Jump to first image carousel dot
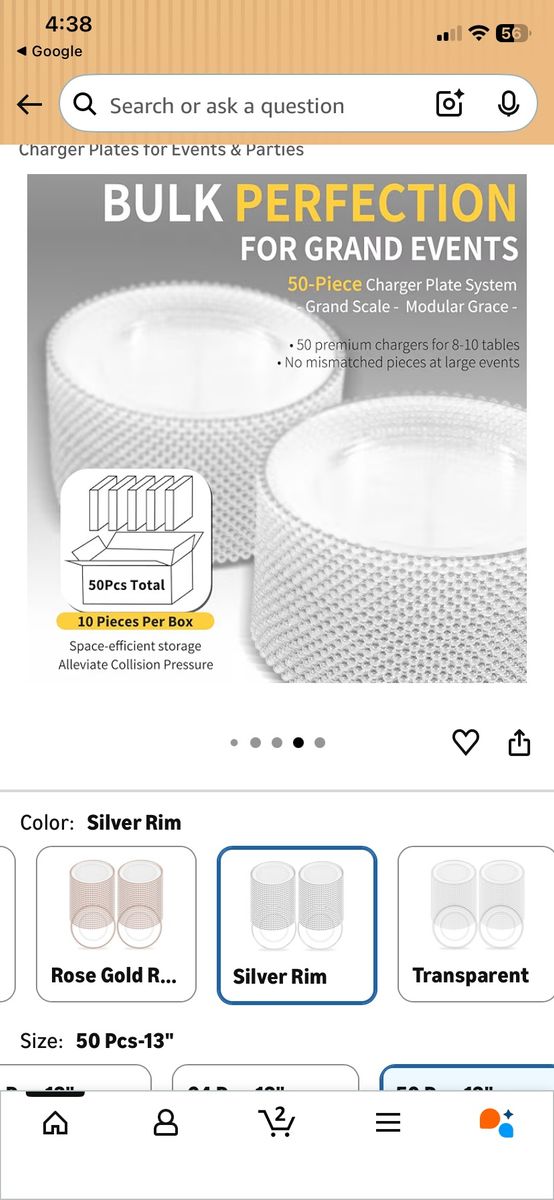The image size is (554, 1200). (x=234, y=743)
